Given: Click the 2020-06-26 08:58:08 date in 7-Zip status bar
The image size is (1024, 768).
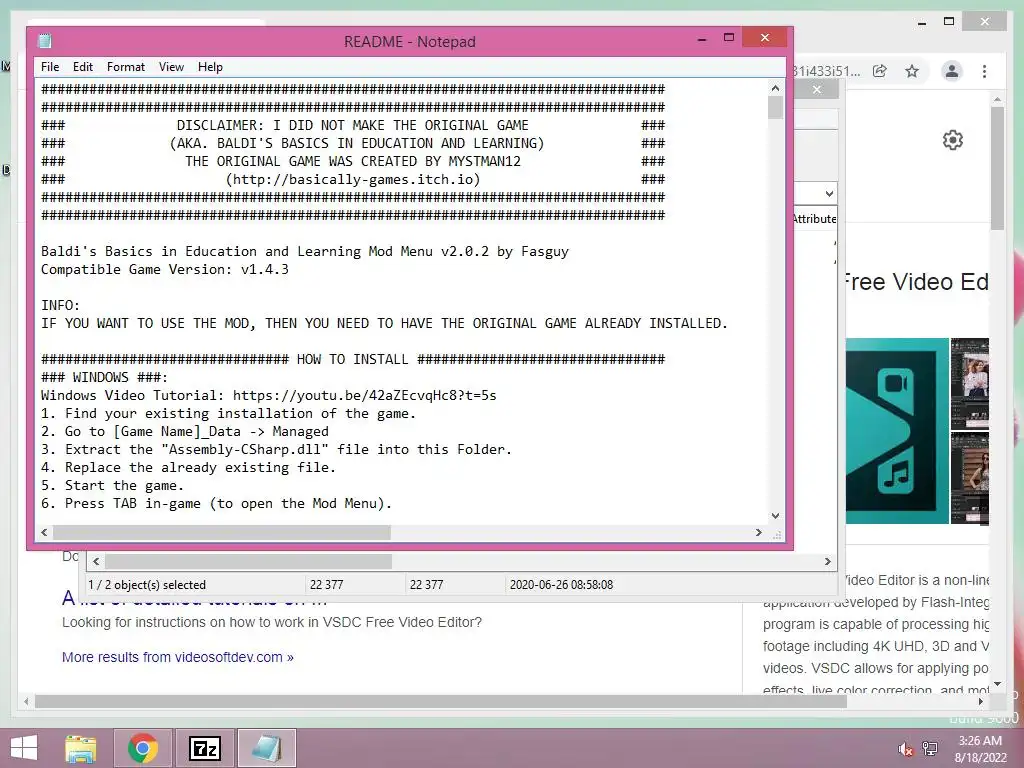Looking at the screenshot, I should (x=561, y=584).
